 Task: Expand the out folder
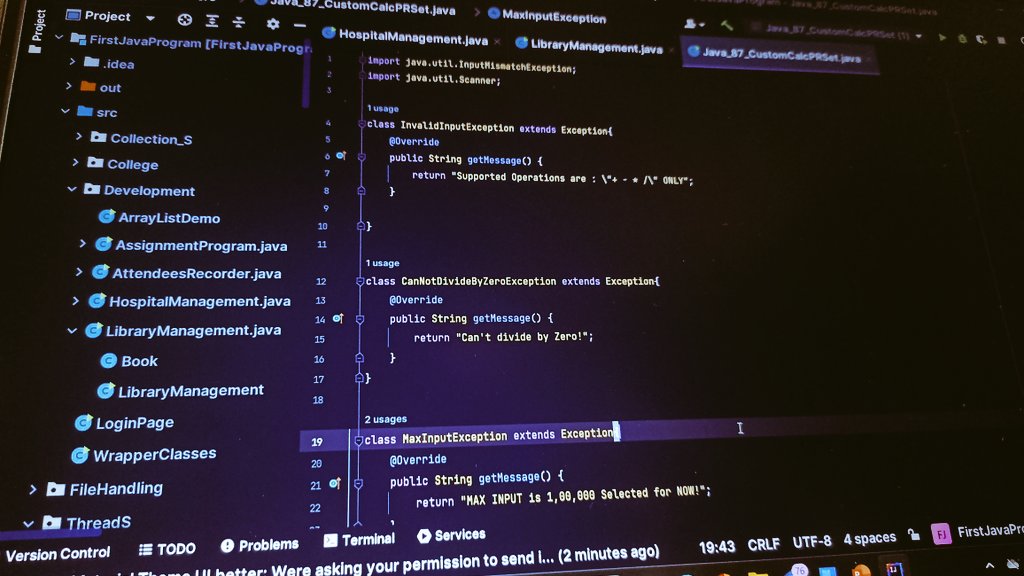click(69, 86)
